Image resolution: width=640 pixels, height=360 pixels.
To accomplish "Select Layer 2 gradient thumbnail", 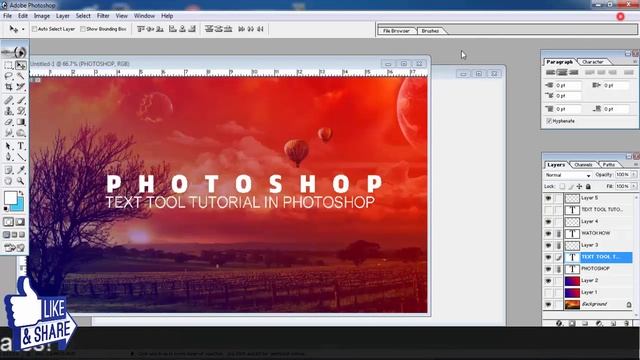I will (x=572, y=281).
